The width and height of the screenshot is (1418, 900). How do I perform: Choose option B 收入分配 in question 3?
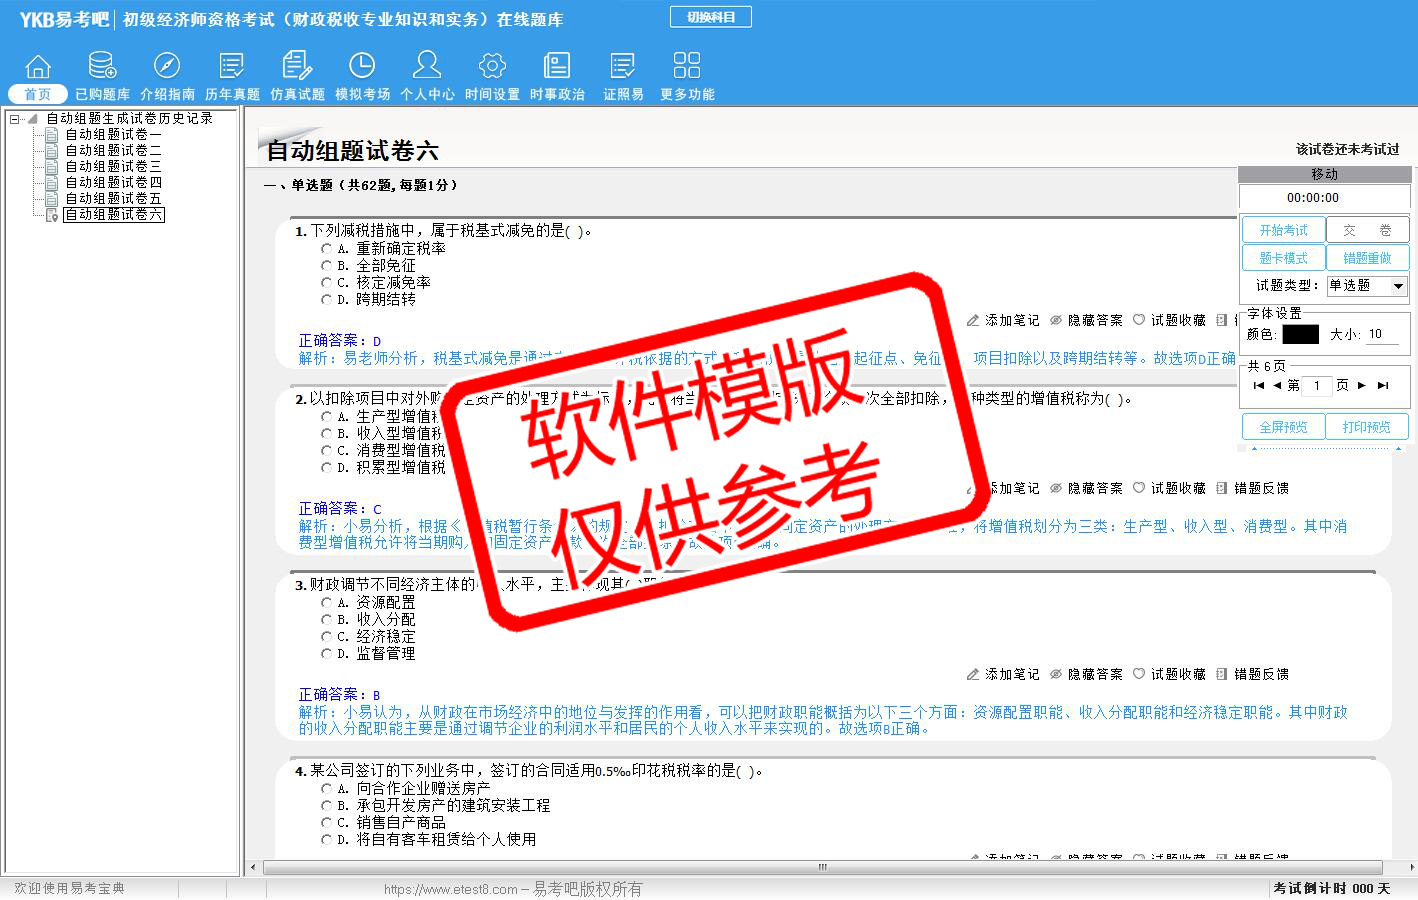pyautogui.click(x=327, y=620)
